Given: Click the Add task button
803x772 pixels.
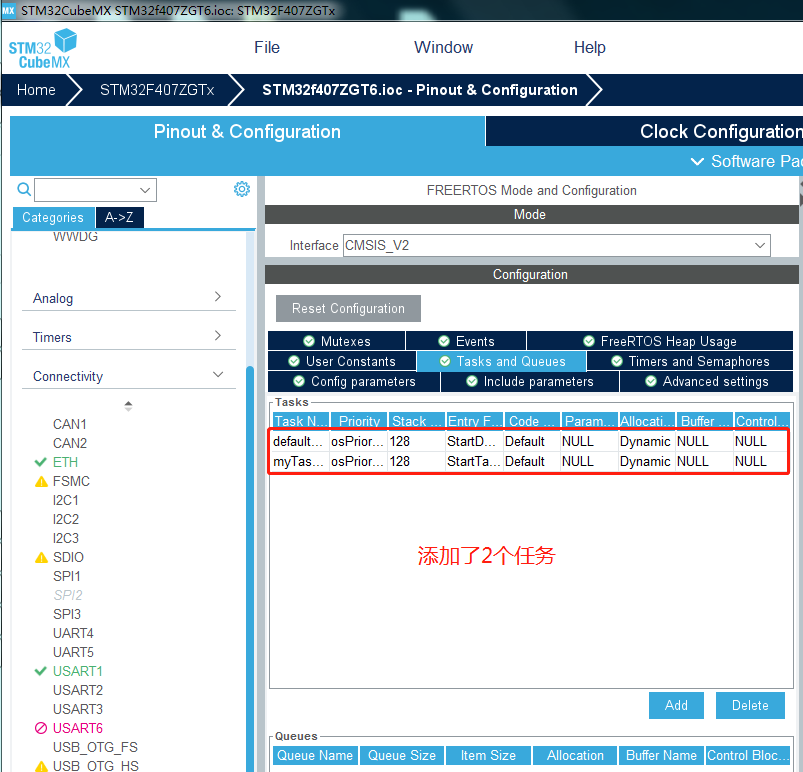Looking at the screenshot, I should [676, 705].
